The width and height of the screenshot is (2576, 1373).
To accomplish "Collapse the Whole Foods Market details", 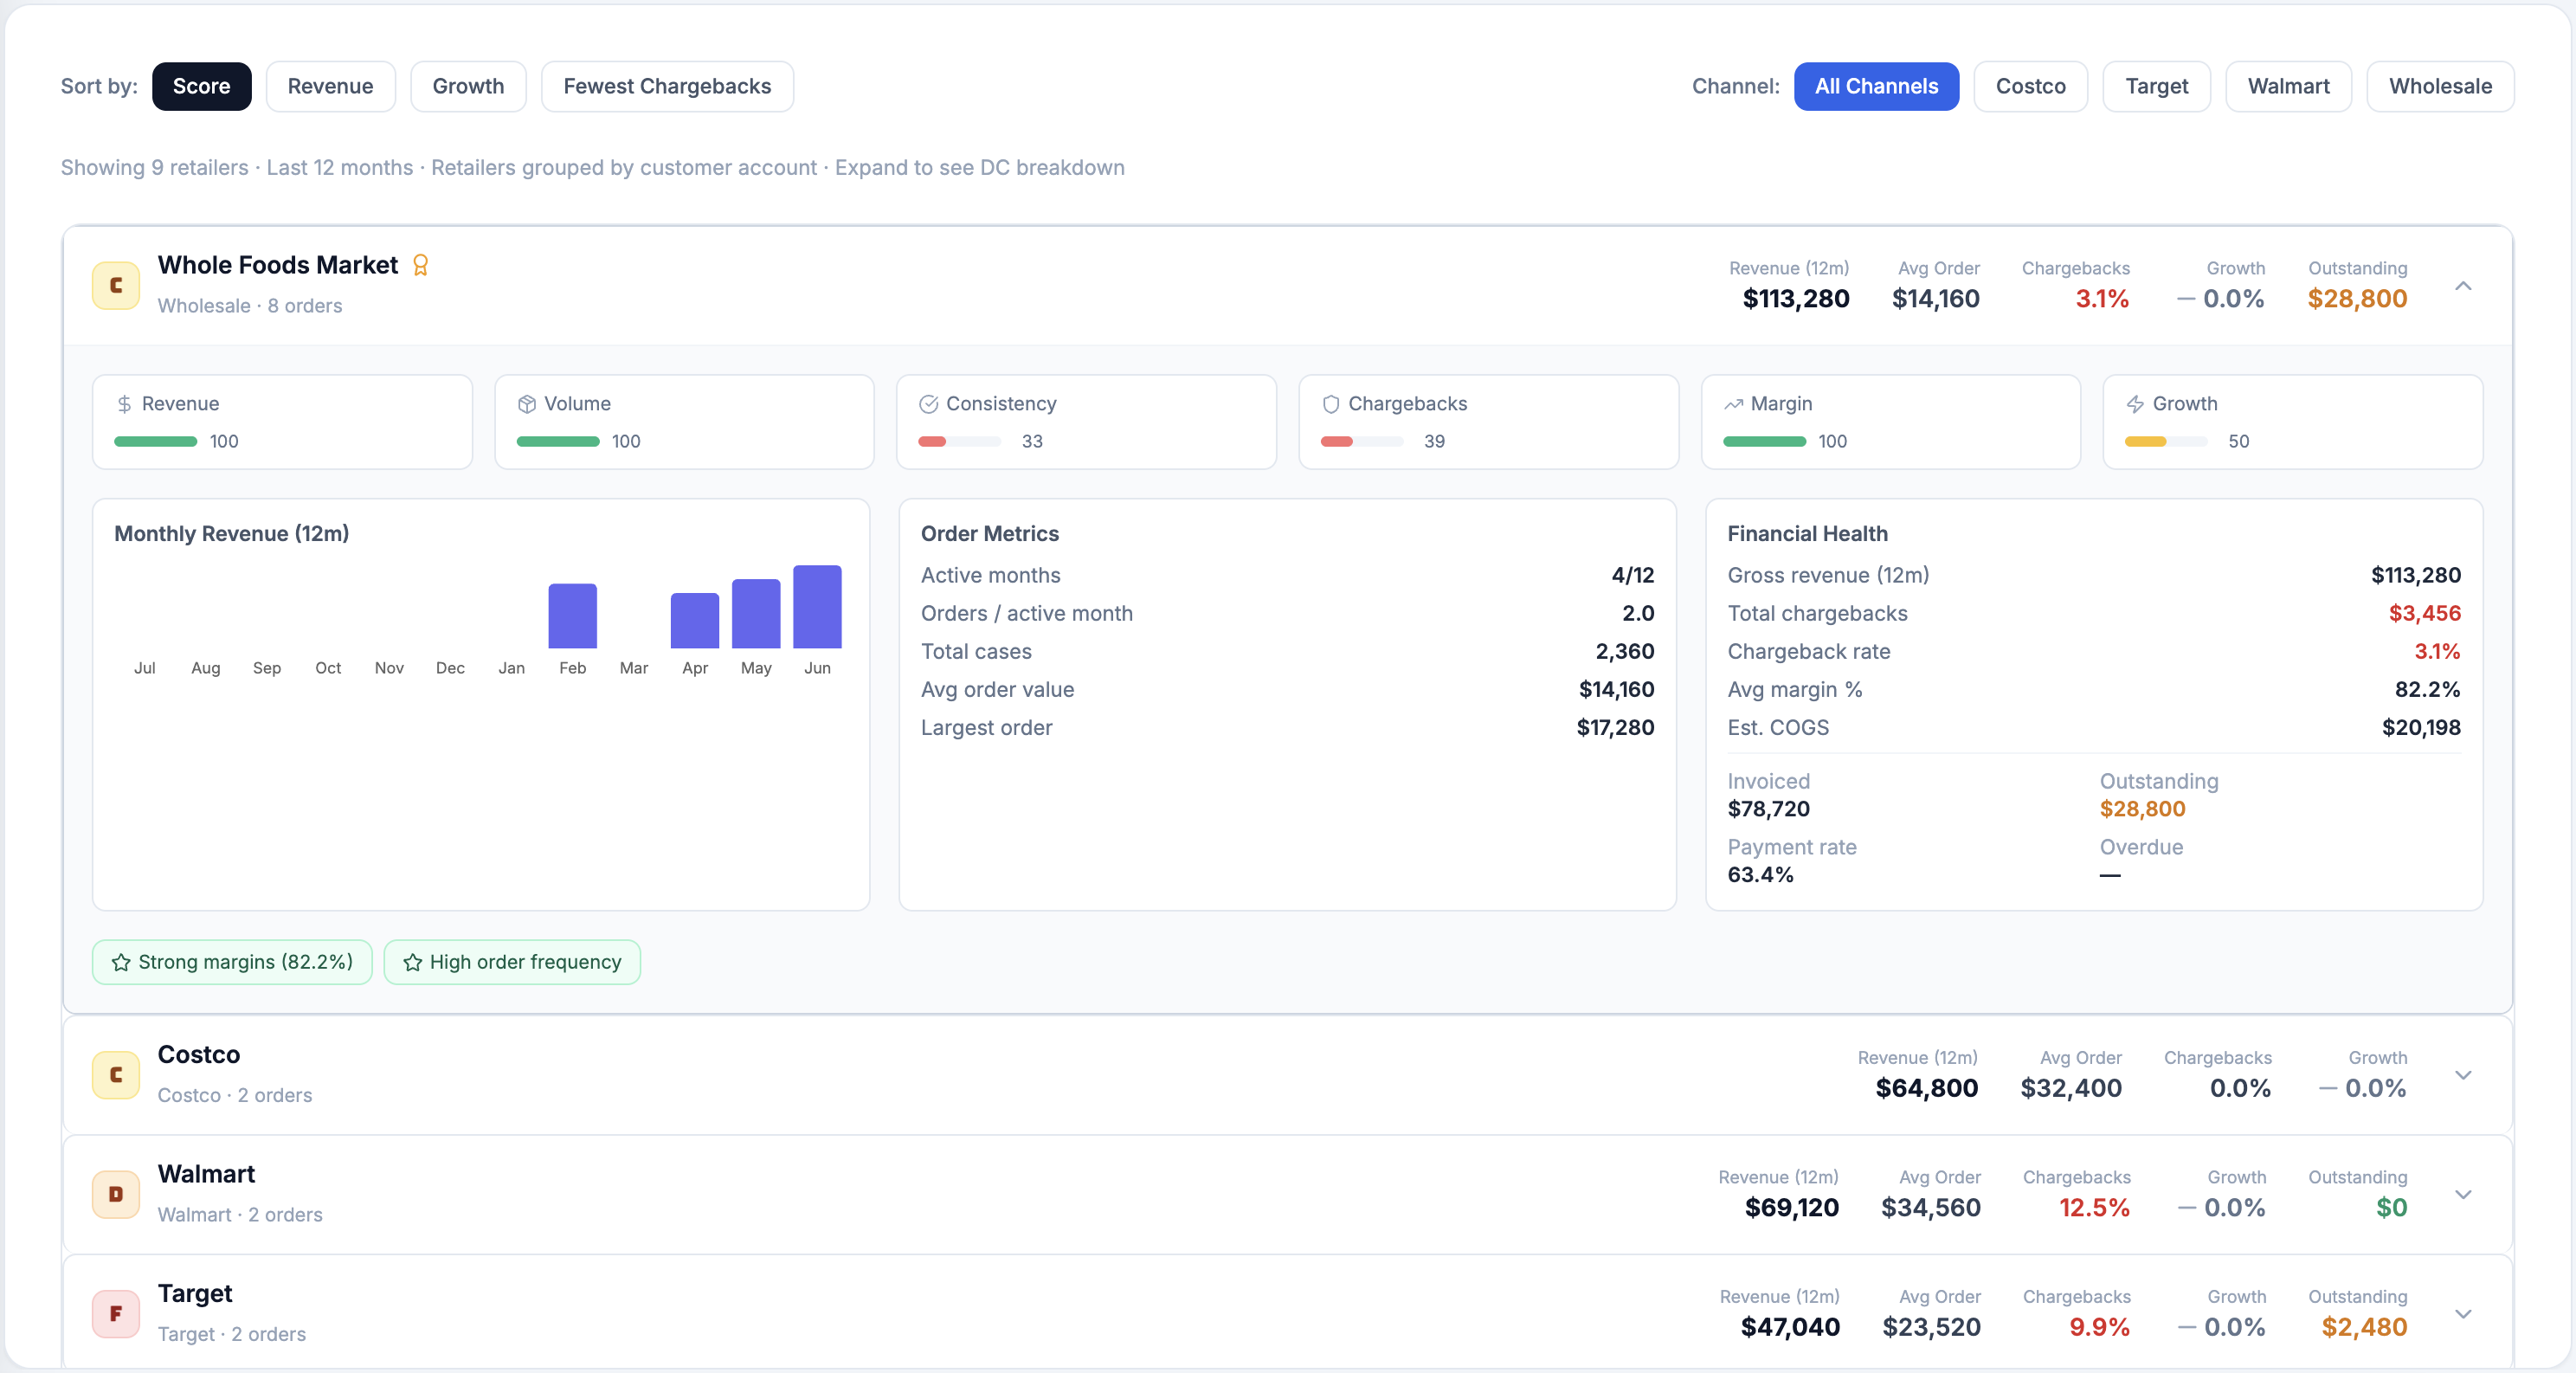I will pos(2464,286).
